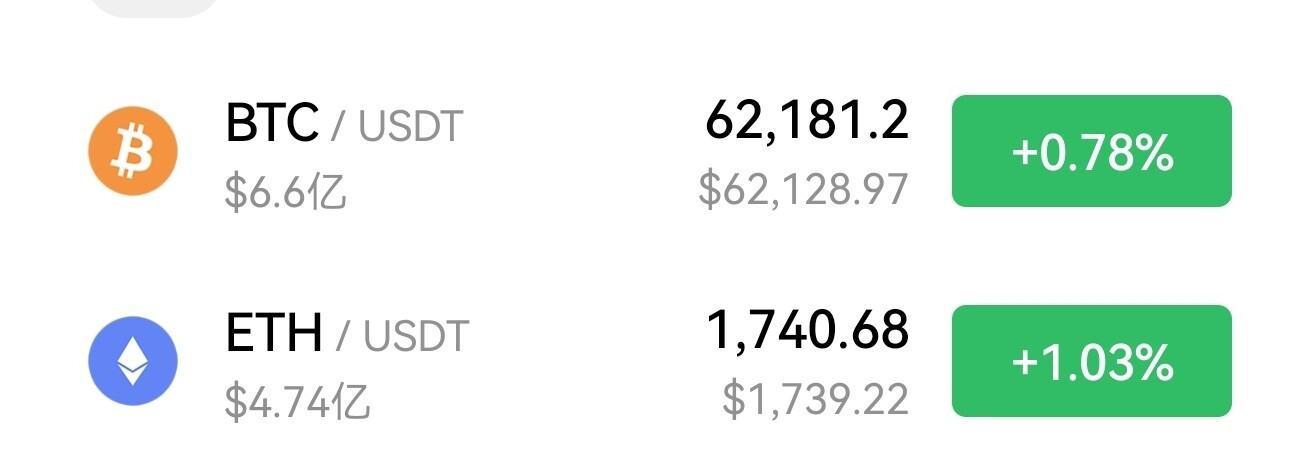Tap the blue Ethereum coin icon
1316x453 pixels.
pos(133,360)
